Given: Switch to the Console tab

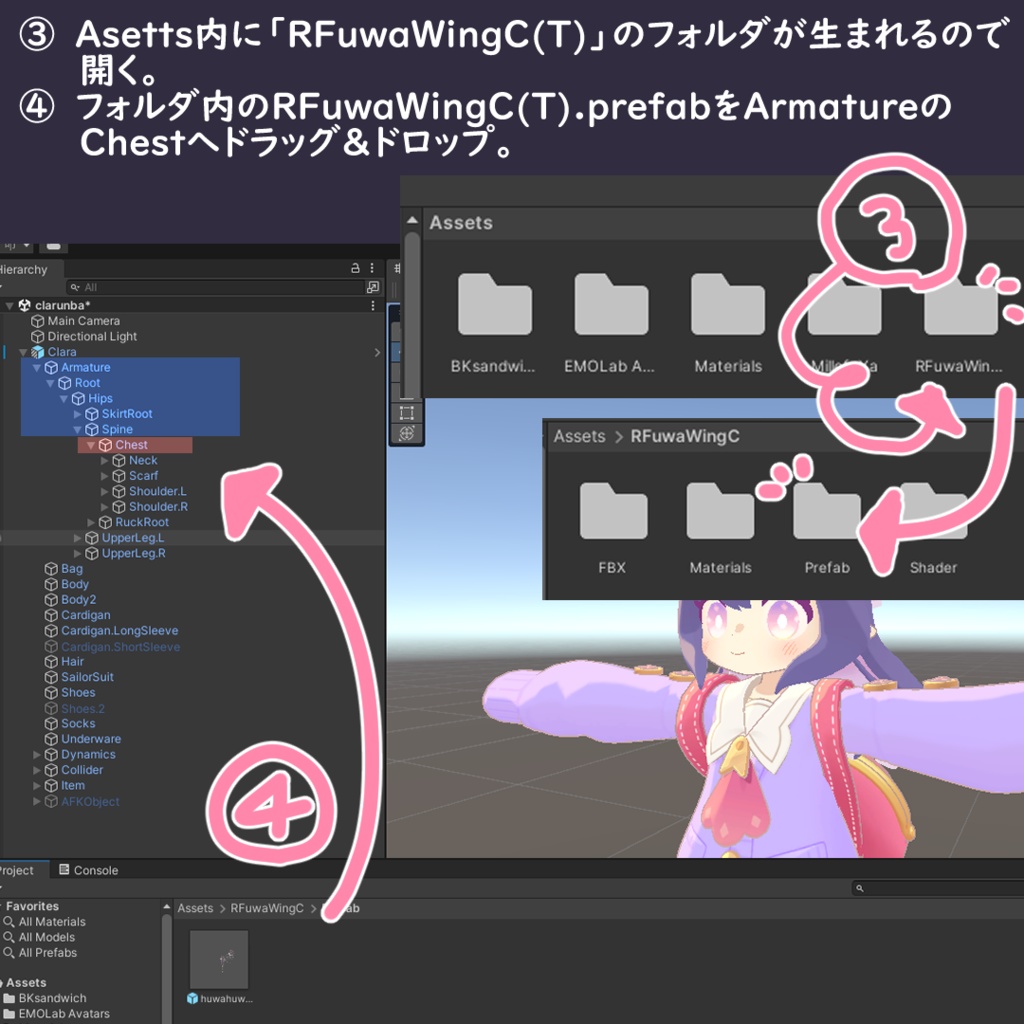Looking at the screenshot, I should pyautogui.click(x=89, y=870).
